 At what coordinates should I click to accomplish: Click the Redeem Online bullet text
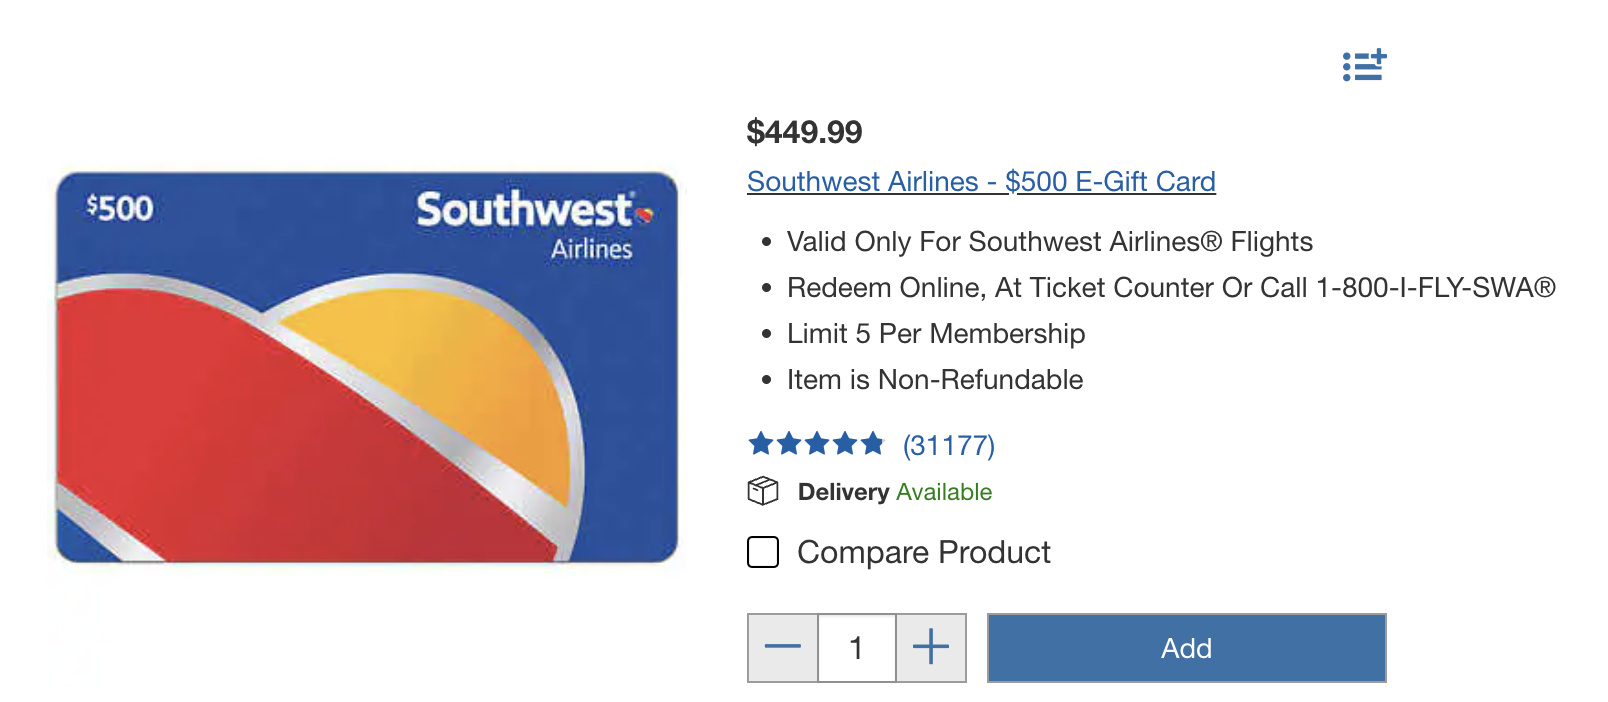pyautogui.click(x=1170, y=288)
